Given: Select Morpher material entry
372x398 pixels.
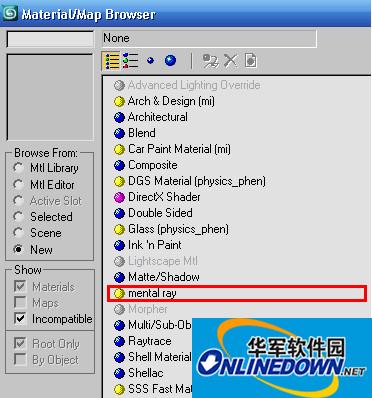Looking at the screenshot, I should (148, 309).
